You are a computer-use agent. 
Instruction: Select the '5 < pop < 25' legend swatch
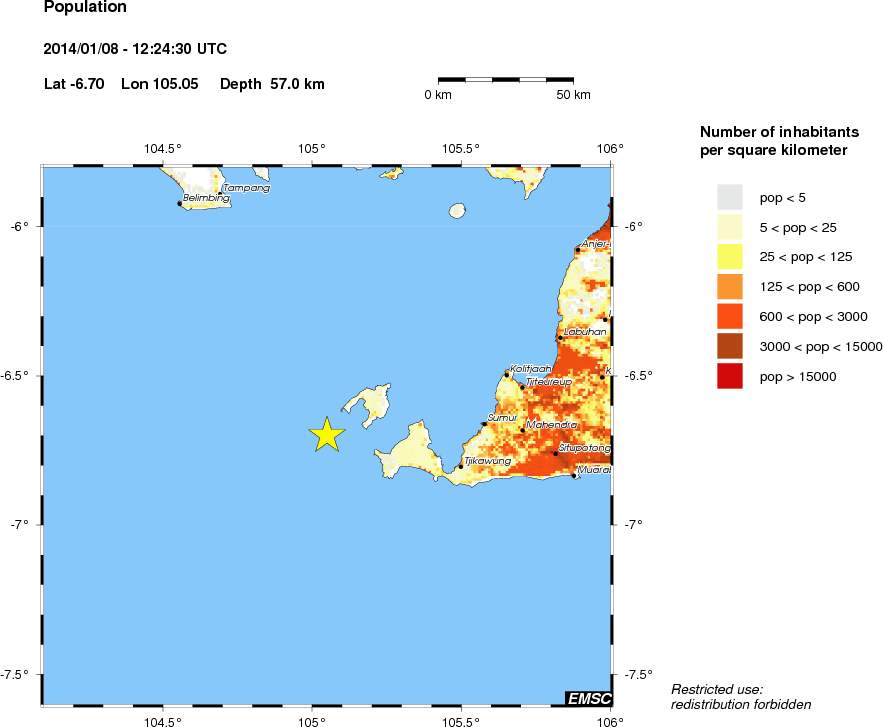click(730, 227)
